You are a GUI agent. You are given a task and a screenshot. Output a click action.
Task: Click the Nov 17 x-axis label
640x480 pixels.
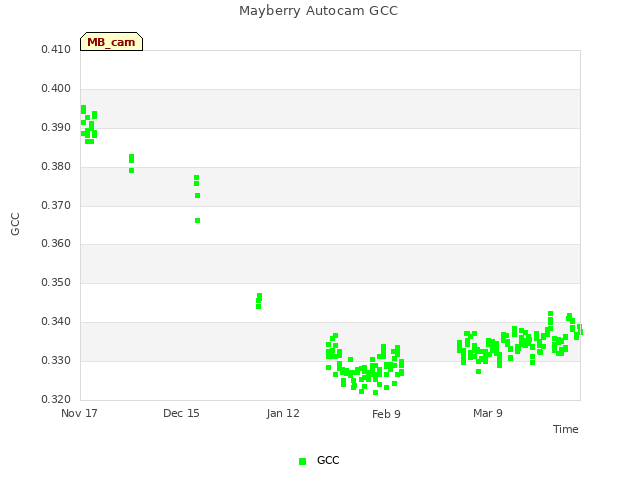point(79,413)
